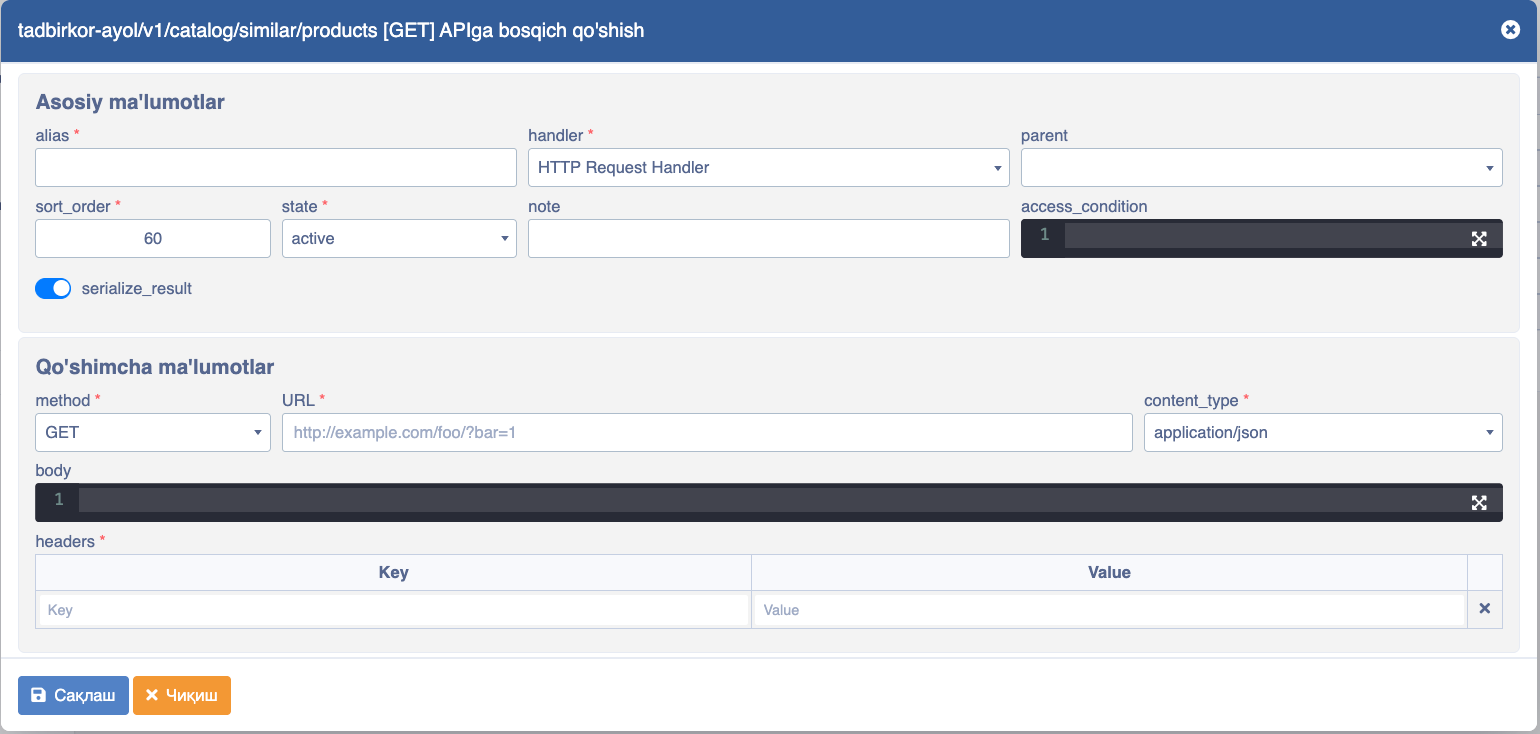The width and height of the screenshot is (1540, 734).
Task: Click the Value column header
Action: pyautogui.click(x=1109, y=573)
